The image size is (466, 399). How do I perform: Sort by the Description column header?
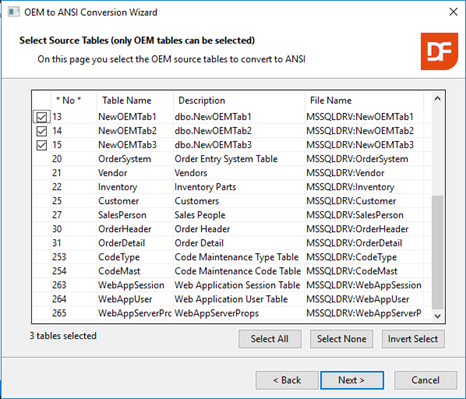pos(239,100)
